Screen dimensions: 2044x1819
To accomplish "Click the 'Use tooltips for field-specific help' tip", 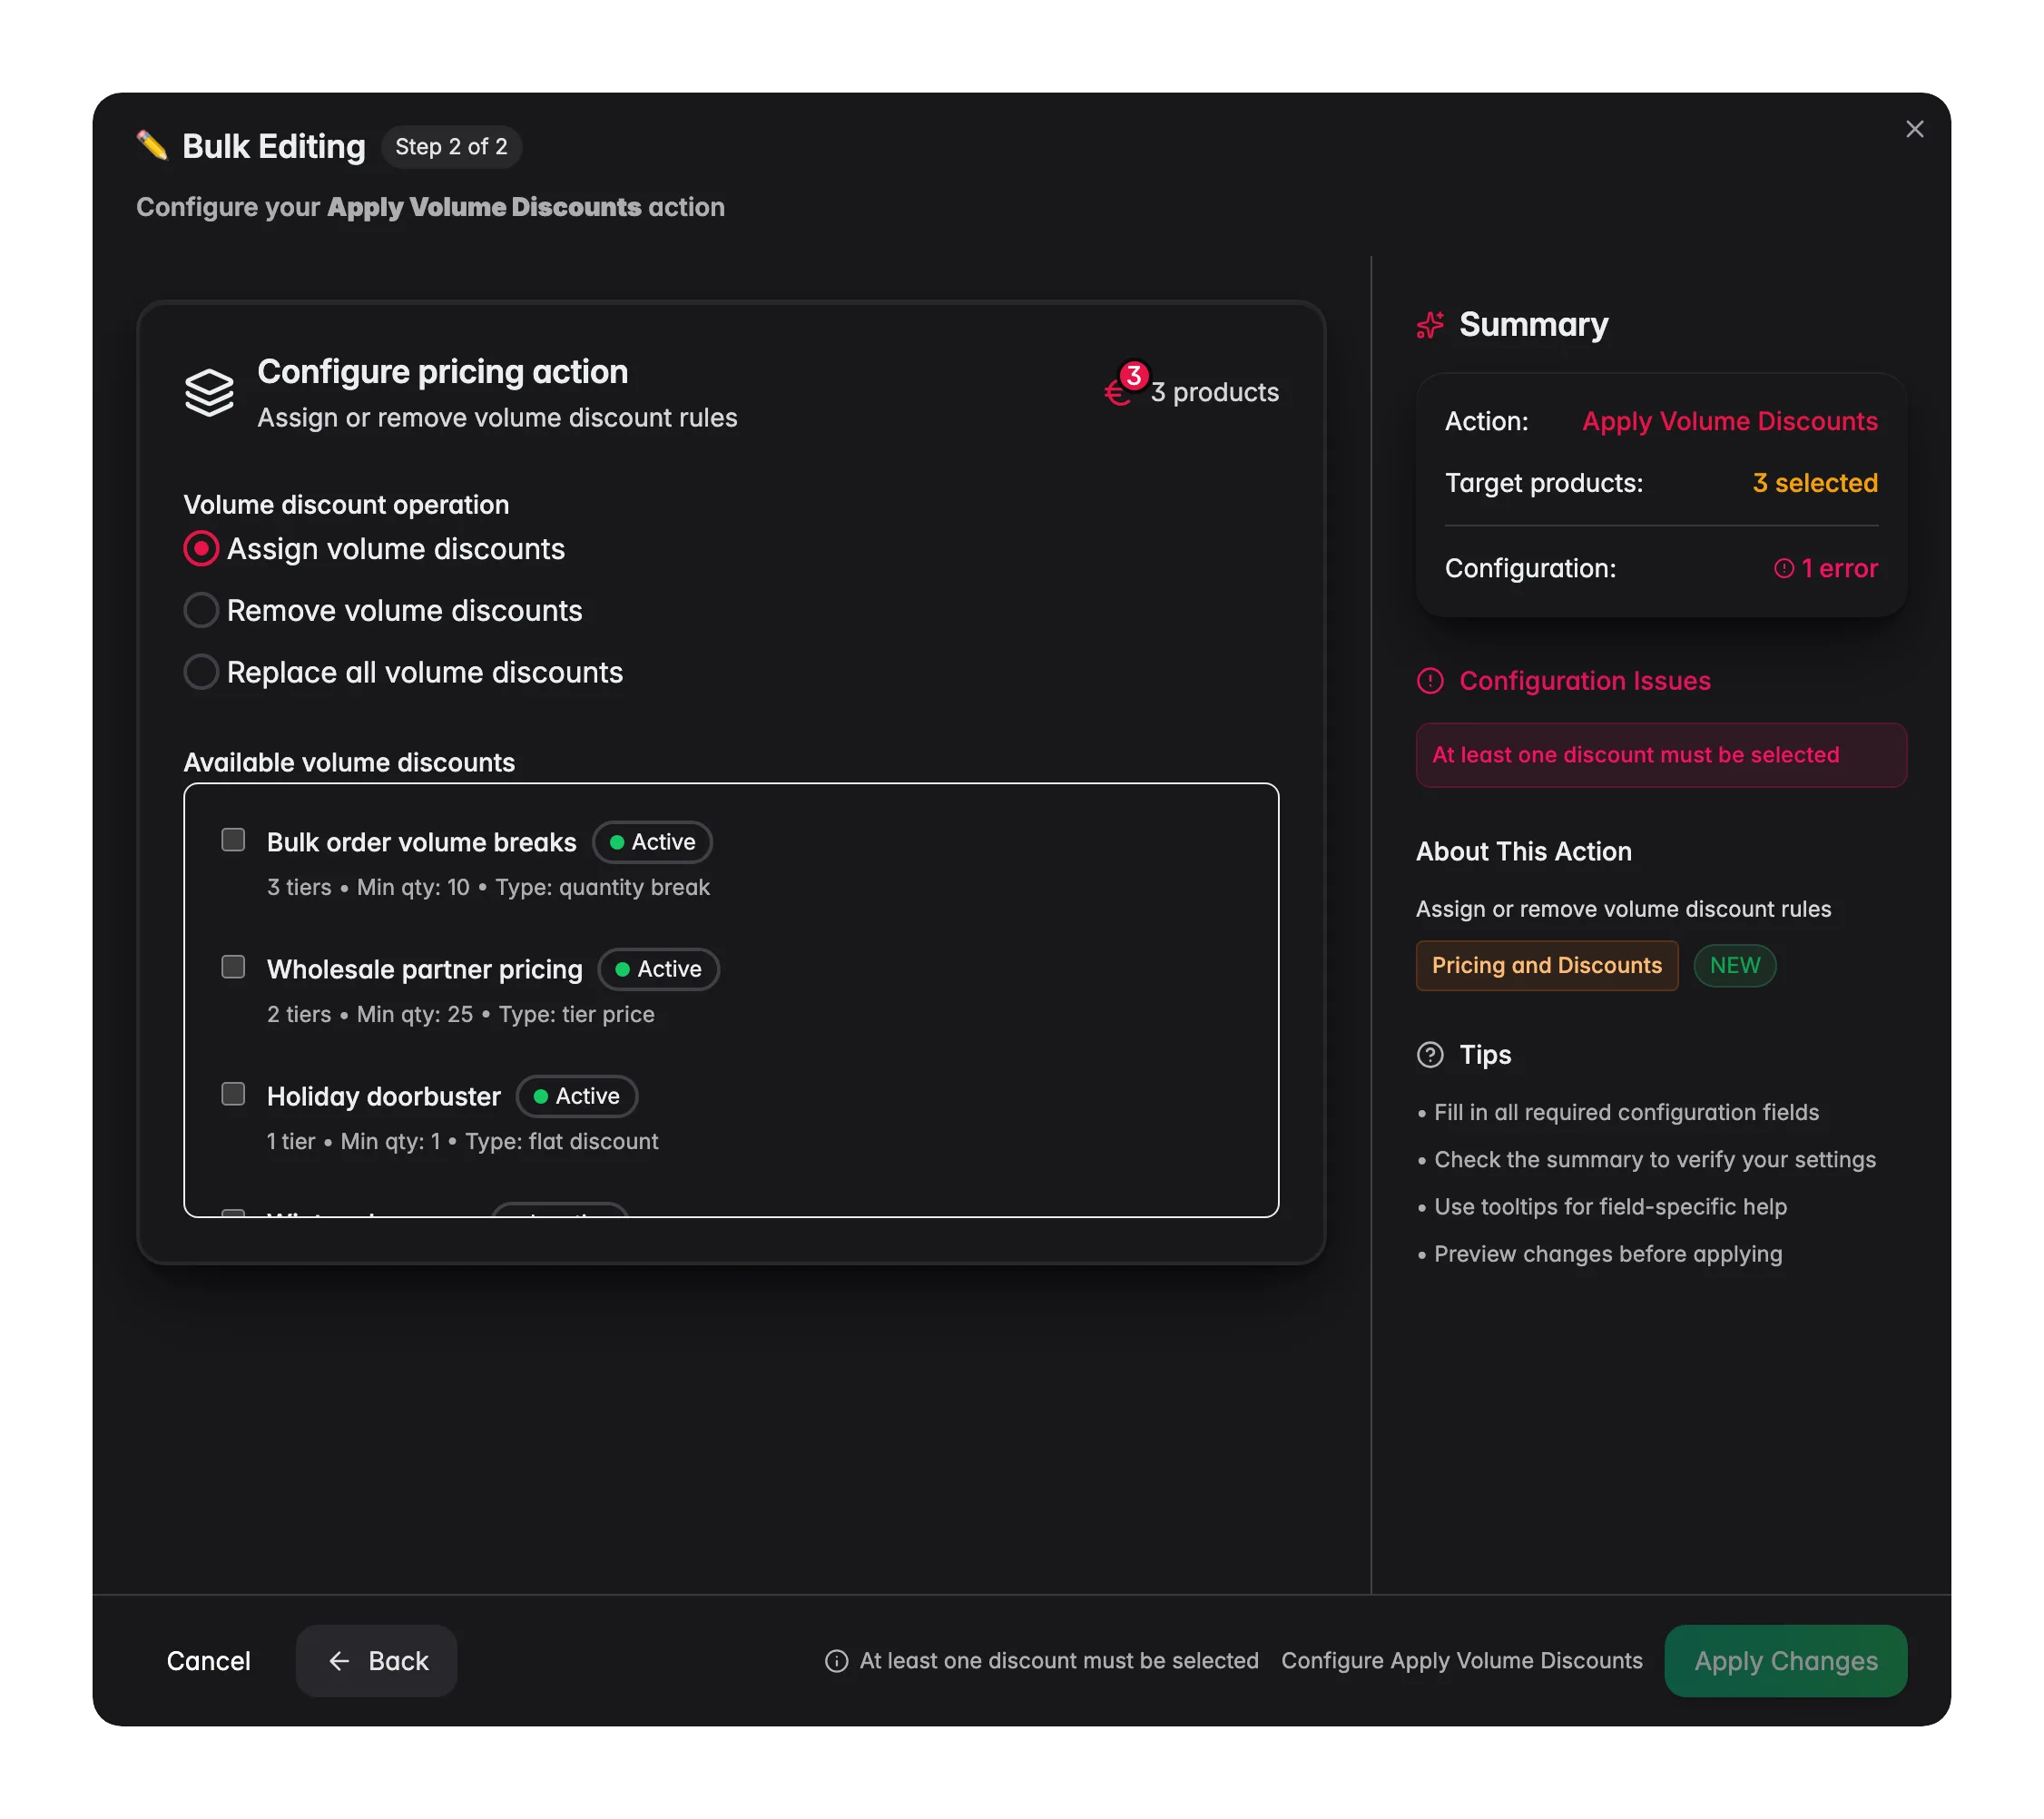I will pyautogui.click(x=1610, y=1207).
